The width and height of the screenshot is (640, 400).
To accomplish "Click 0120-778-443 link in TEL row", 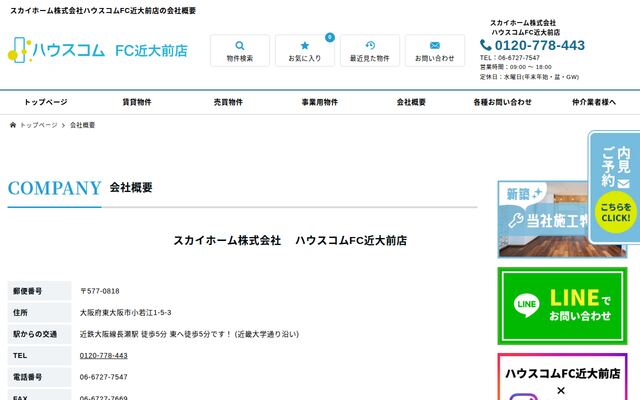I will point(104,356).
